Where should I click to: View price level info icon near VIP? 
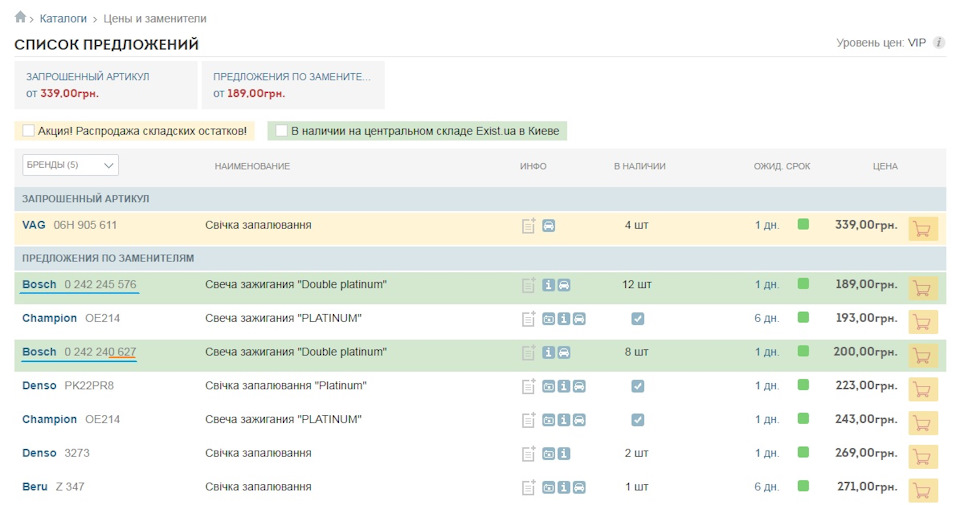point(939,43)
